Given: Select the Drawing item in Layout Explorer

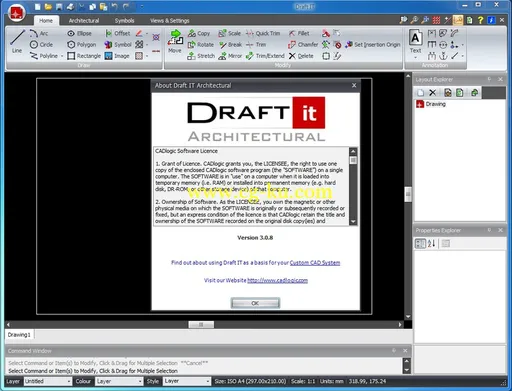Looking at the screenshot, I should click(431, 104).
